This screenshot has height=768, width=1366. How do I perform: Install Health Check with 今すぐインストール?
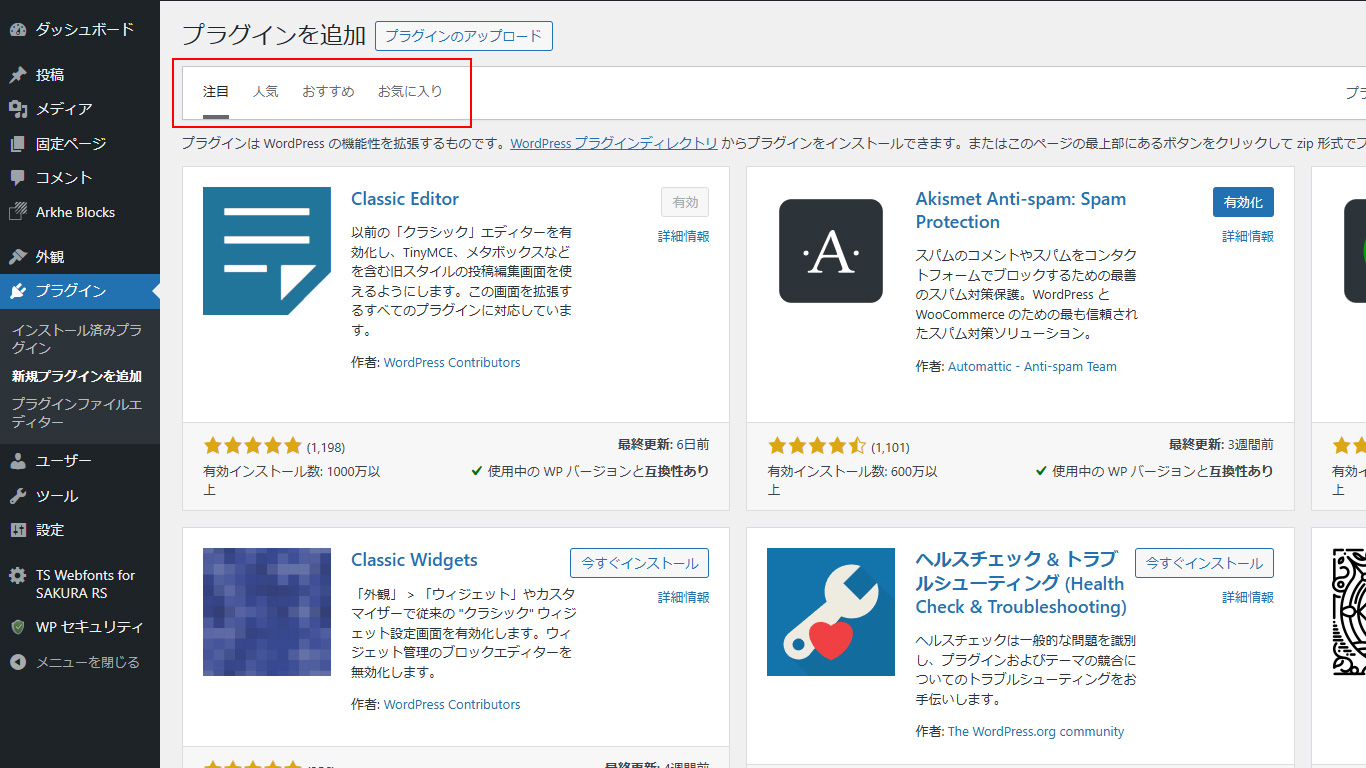point(1204,563)
